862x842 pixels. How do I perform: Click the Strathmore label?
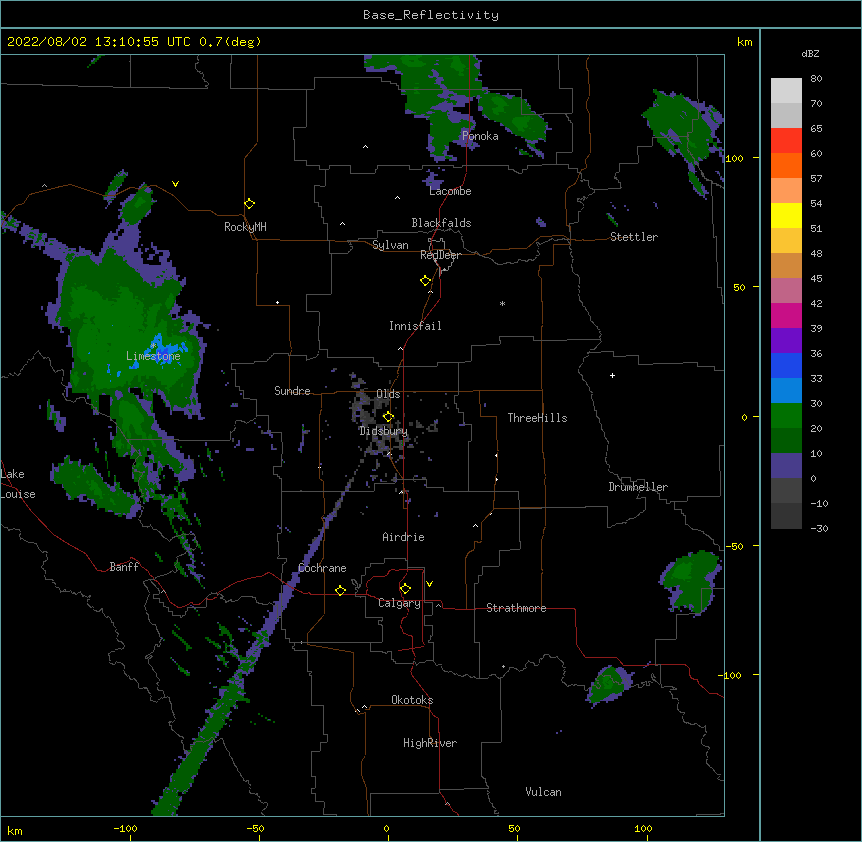(x=516, y=608)
